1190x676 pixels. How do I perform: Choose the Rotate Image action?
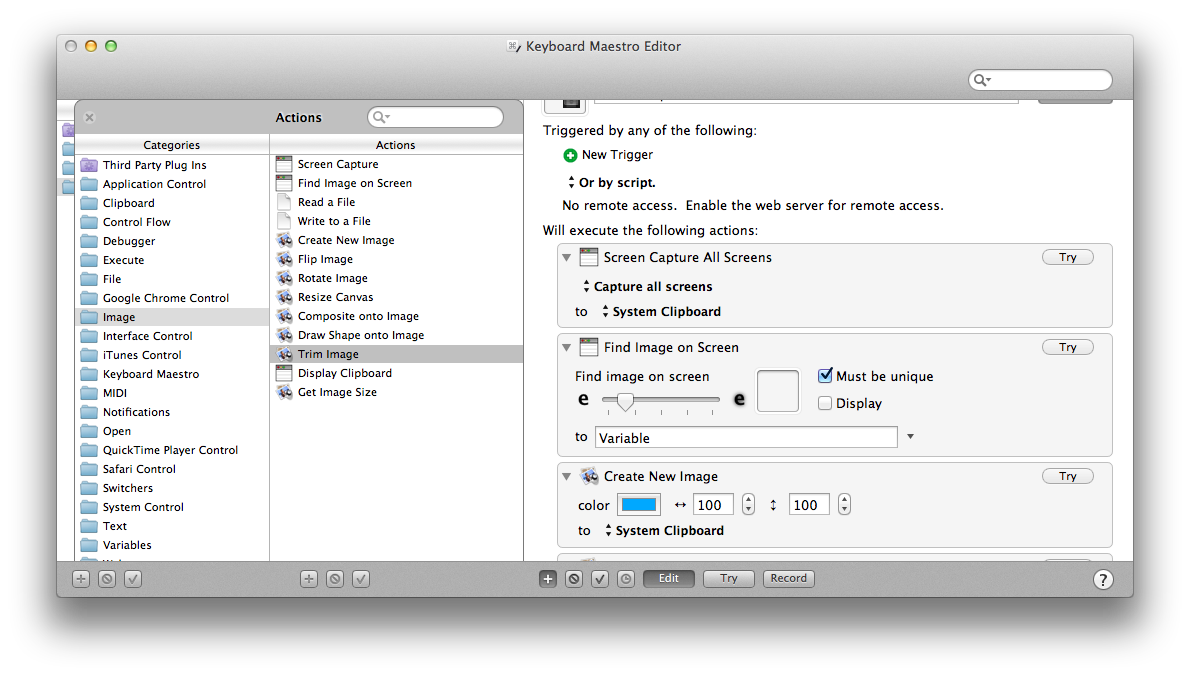point(332,278)
